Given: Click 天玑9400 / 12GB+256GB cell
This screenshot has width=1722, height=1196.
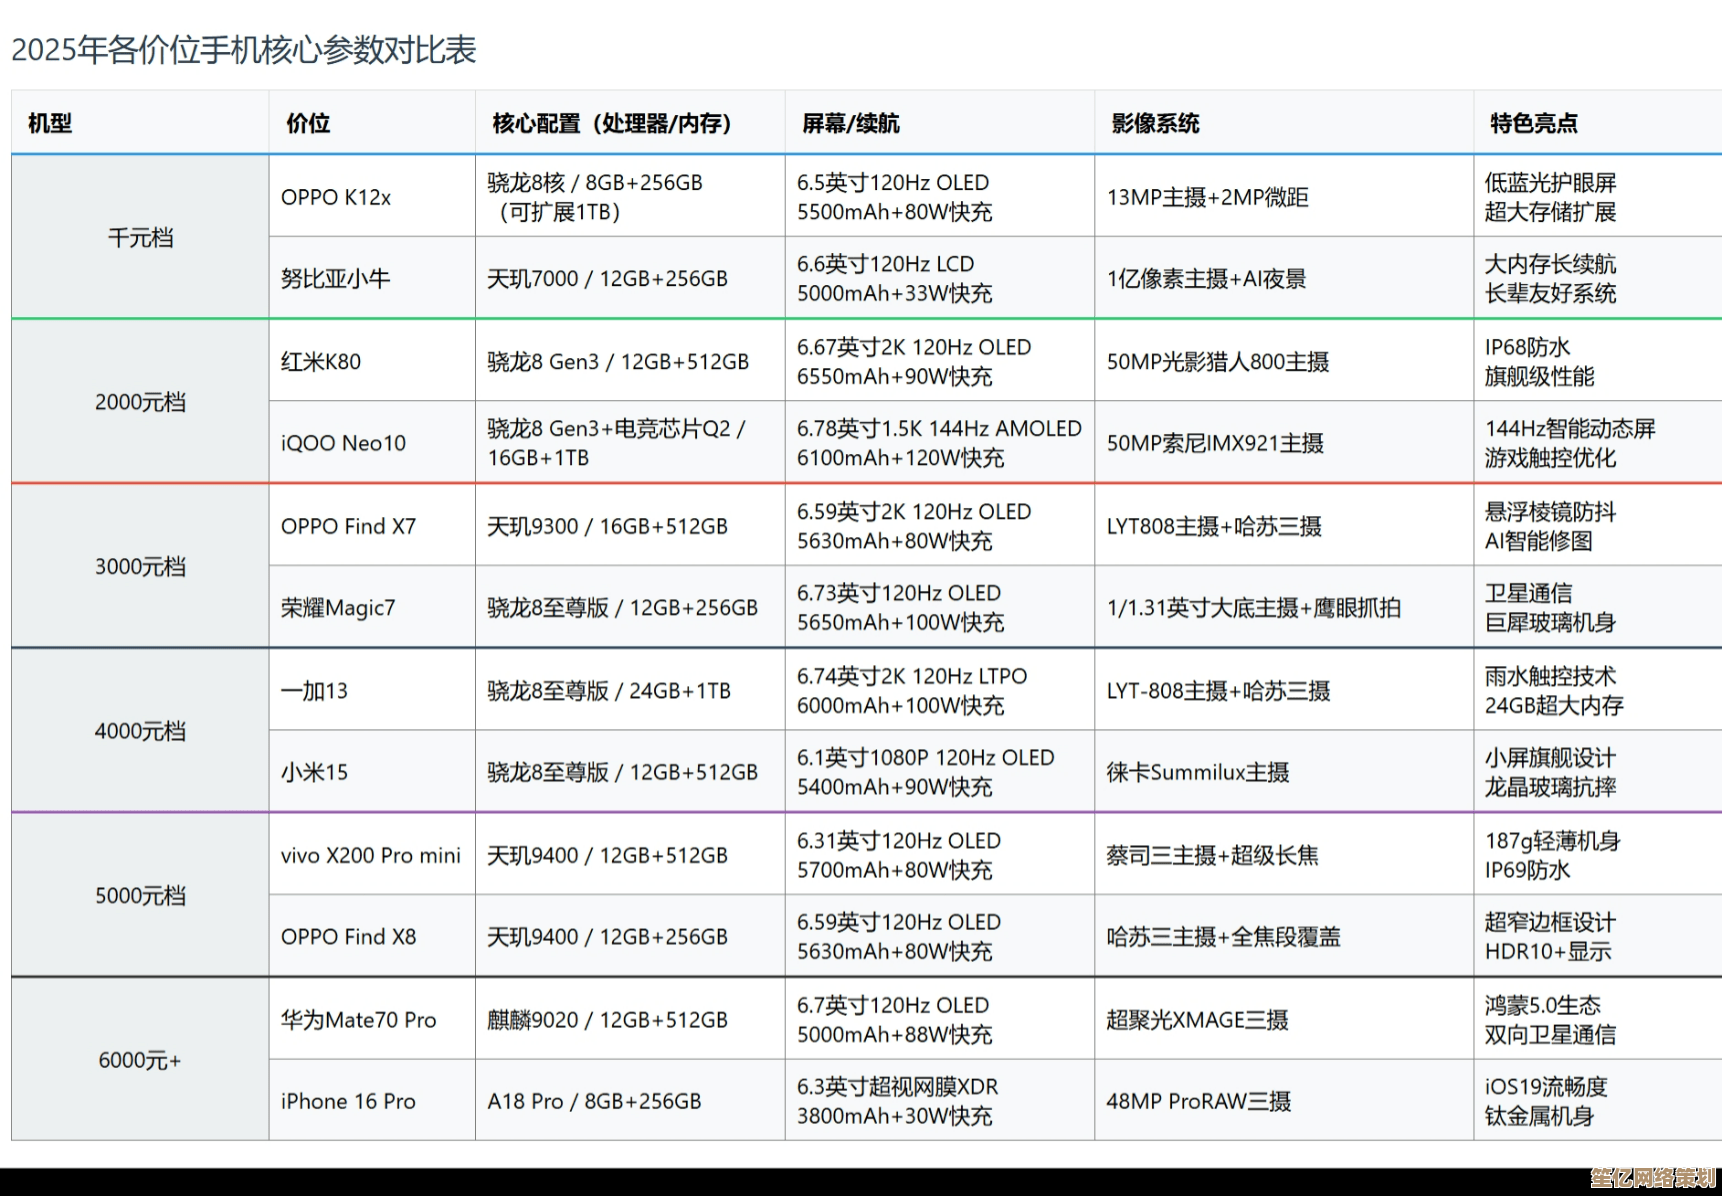Looking at the screenshot, I should pos(630,936).
